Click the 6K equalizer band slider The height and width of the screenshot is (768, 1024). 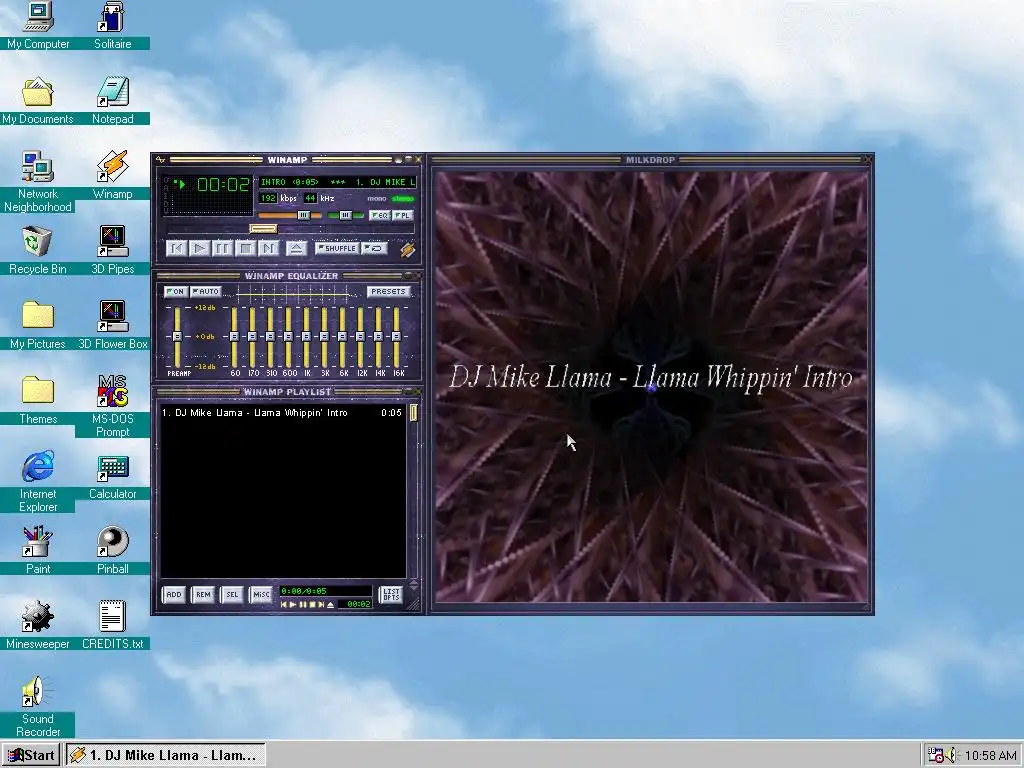pos(342,336)
